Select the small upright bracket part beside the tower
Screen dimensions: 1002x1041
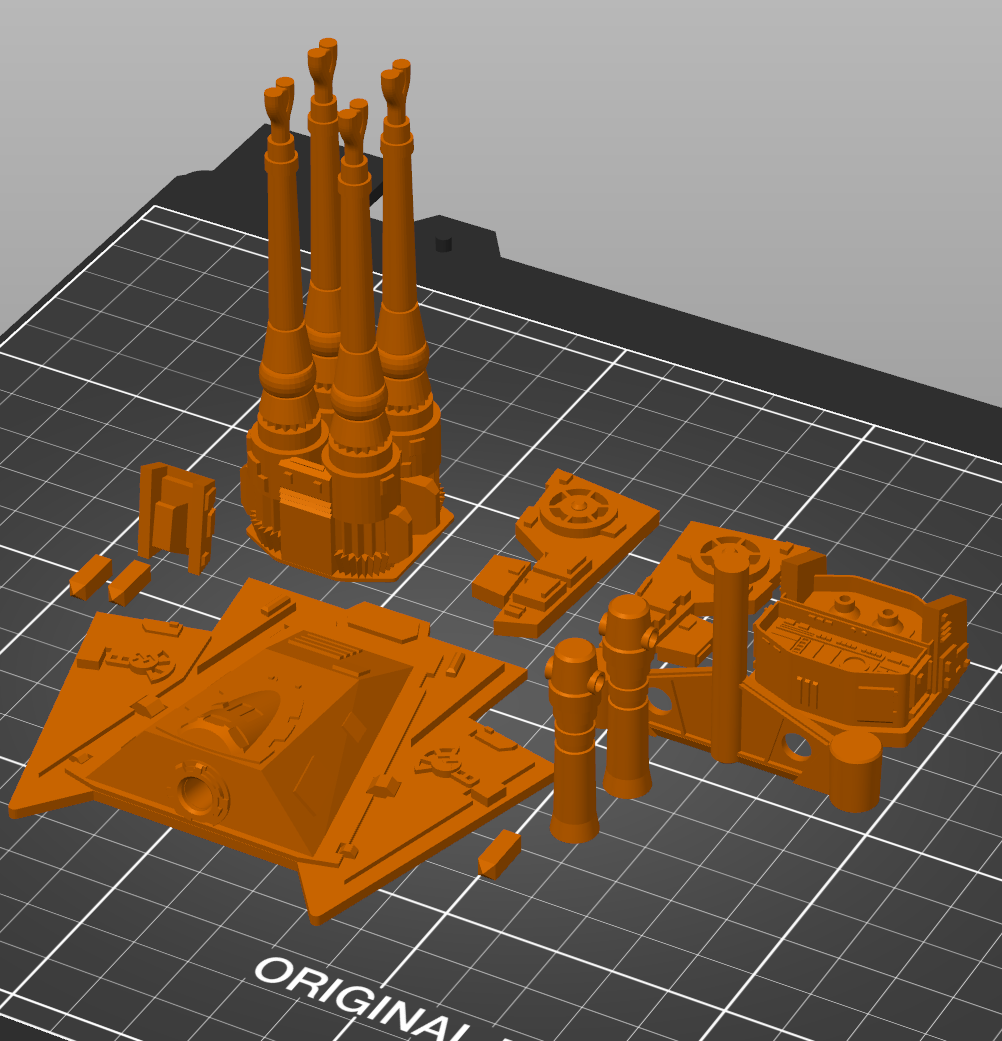tap(176, 517)
